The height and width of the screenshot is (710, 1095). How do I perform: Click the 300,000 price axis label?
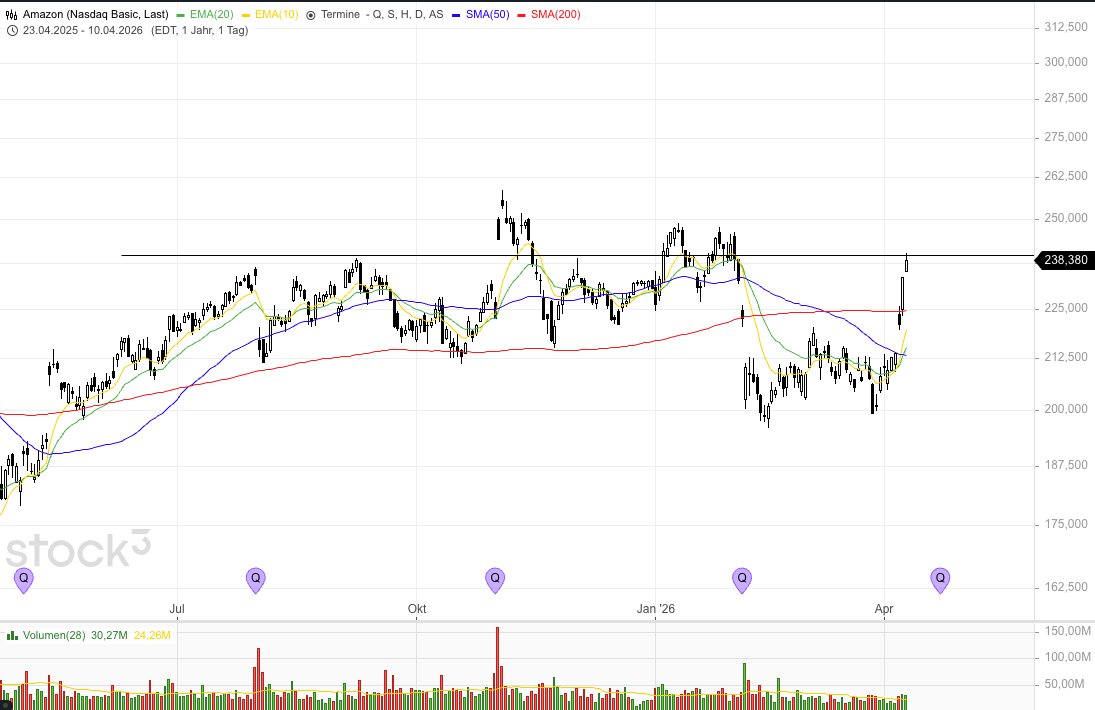coord(1066,62)
